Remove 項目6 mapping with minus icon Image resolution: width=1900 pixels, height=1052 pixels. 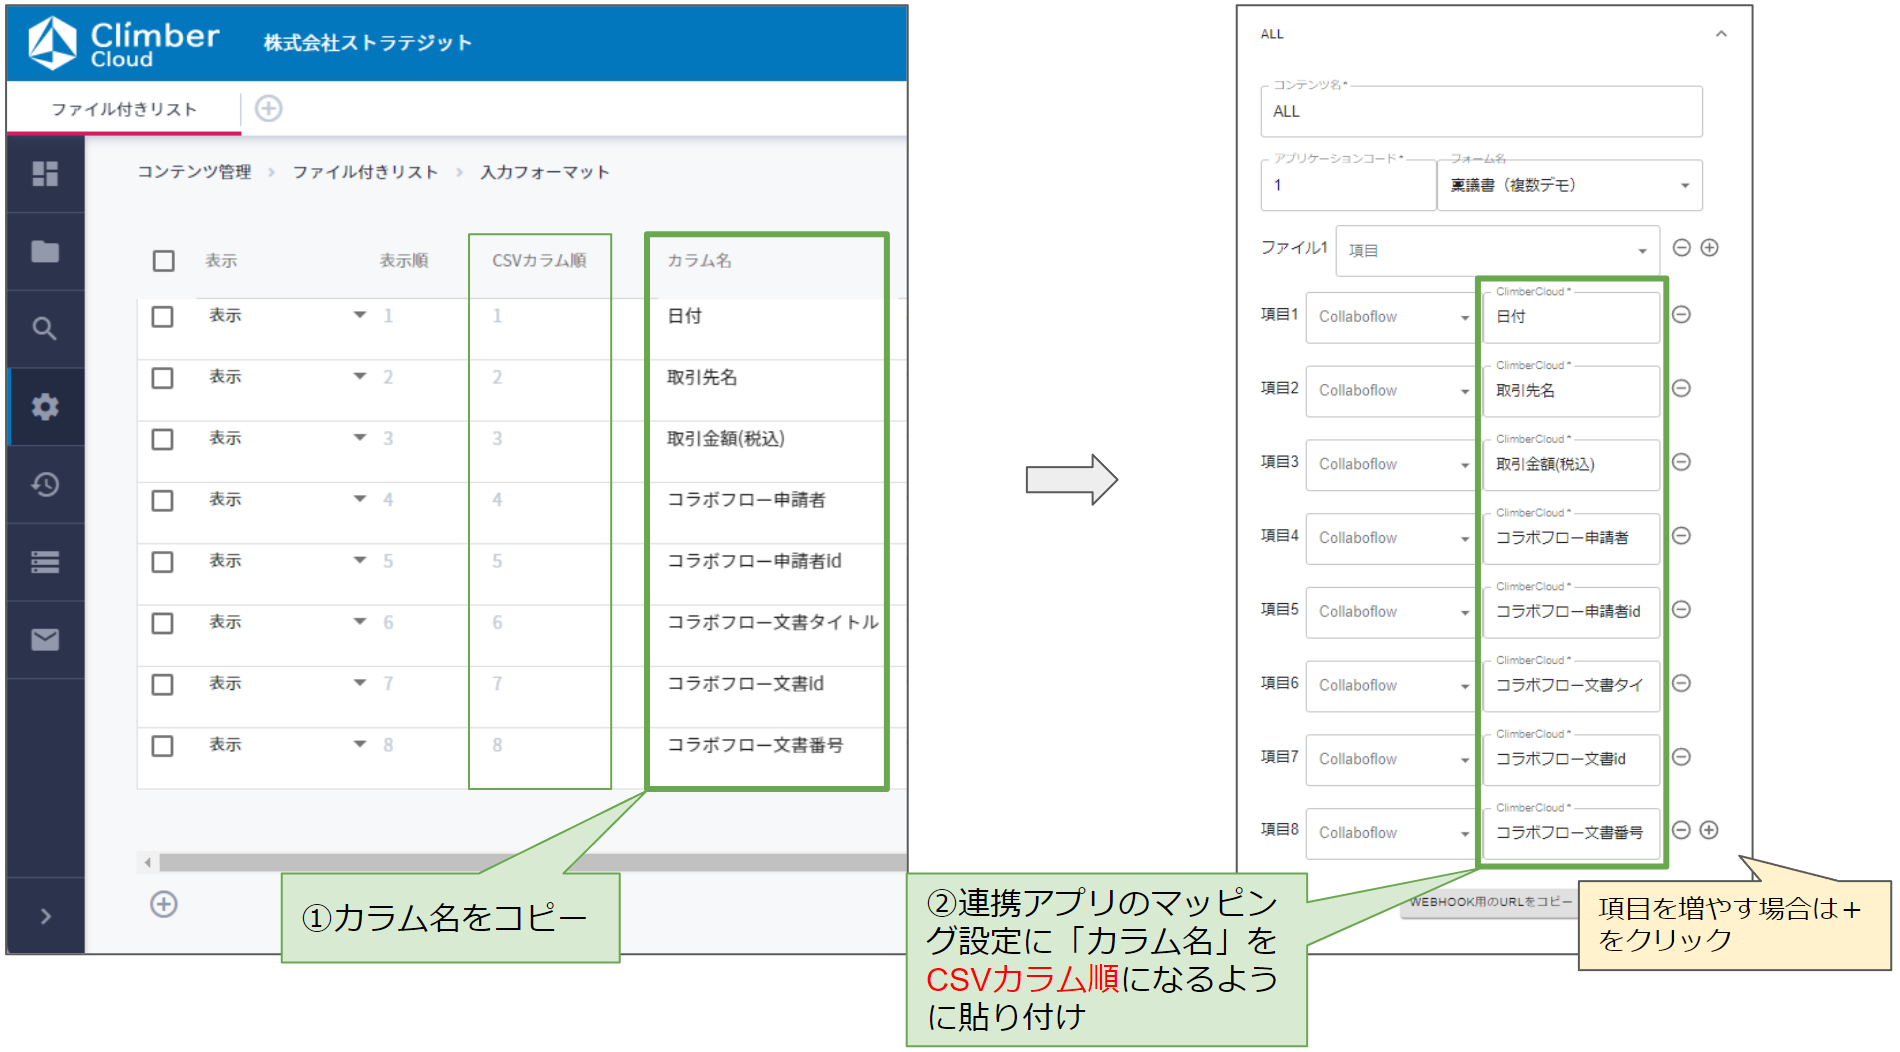pos(1682,684)
